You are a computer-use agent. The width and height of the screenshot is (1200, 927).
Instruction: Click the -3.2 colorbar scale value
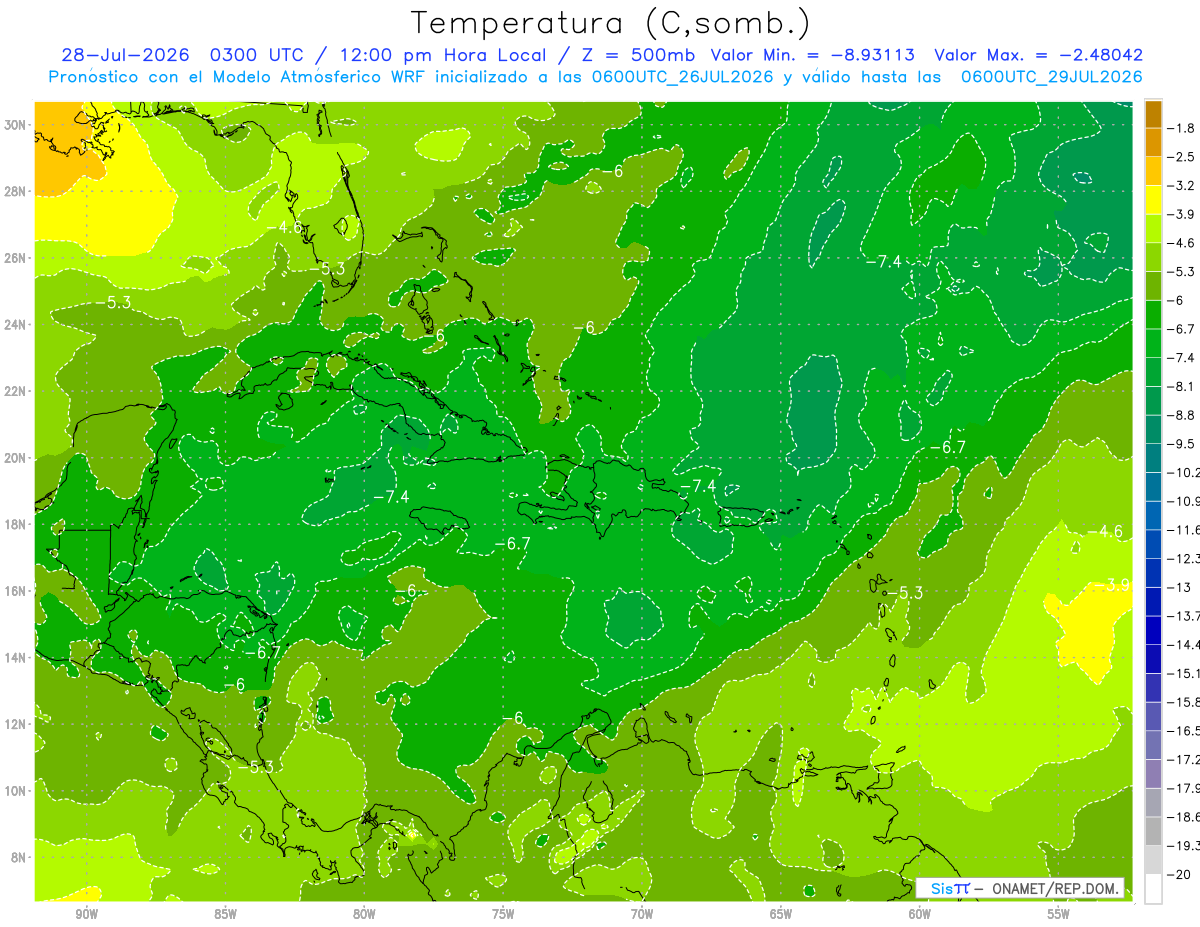(1181, 185)
